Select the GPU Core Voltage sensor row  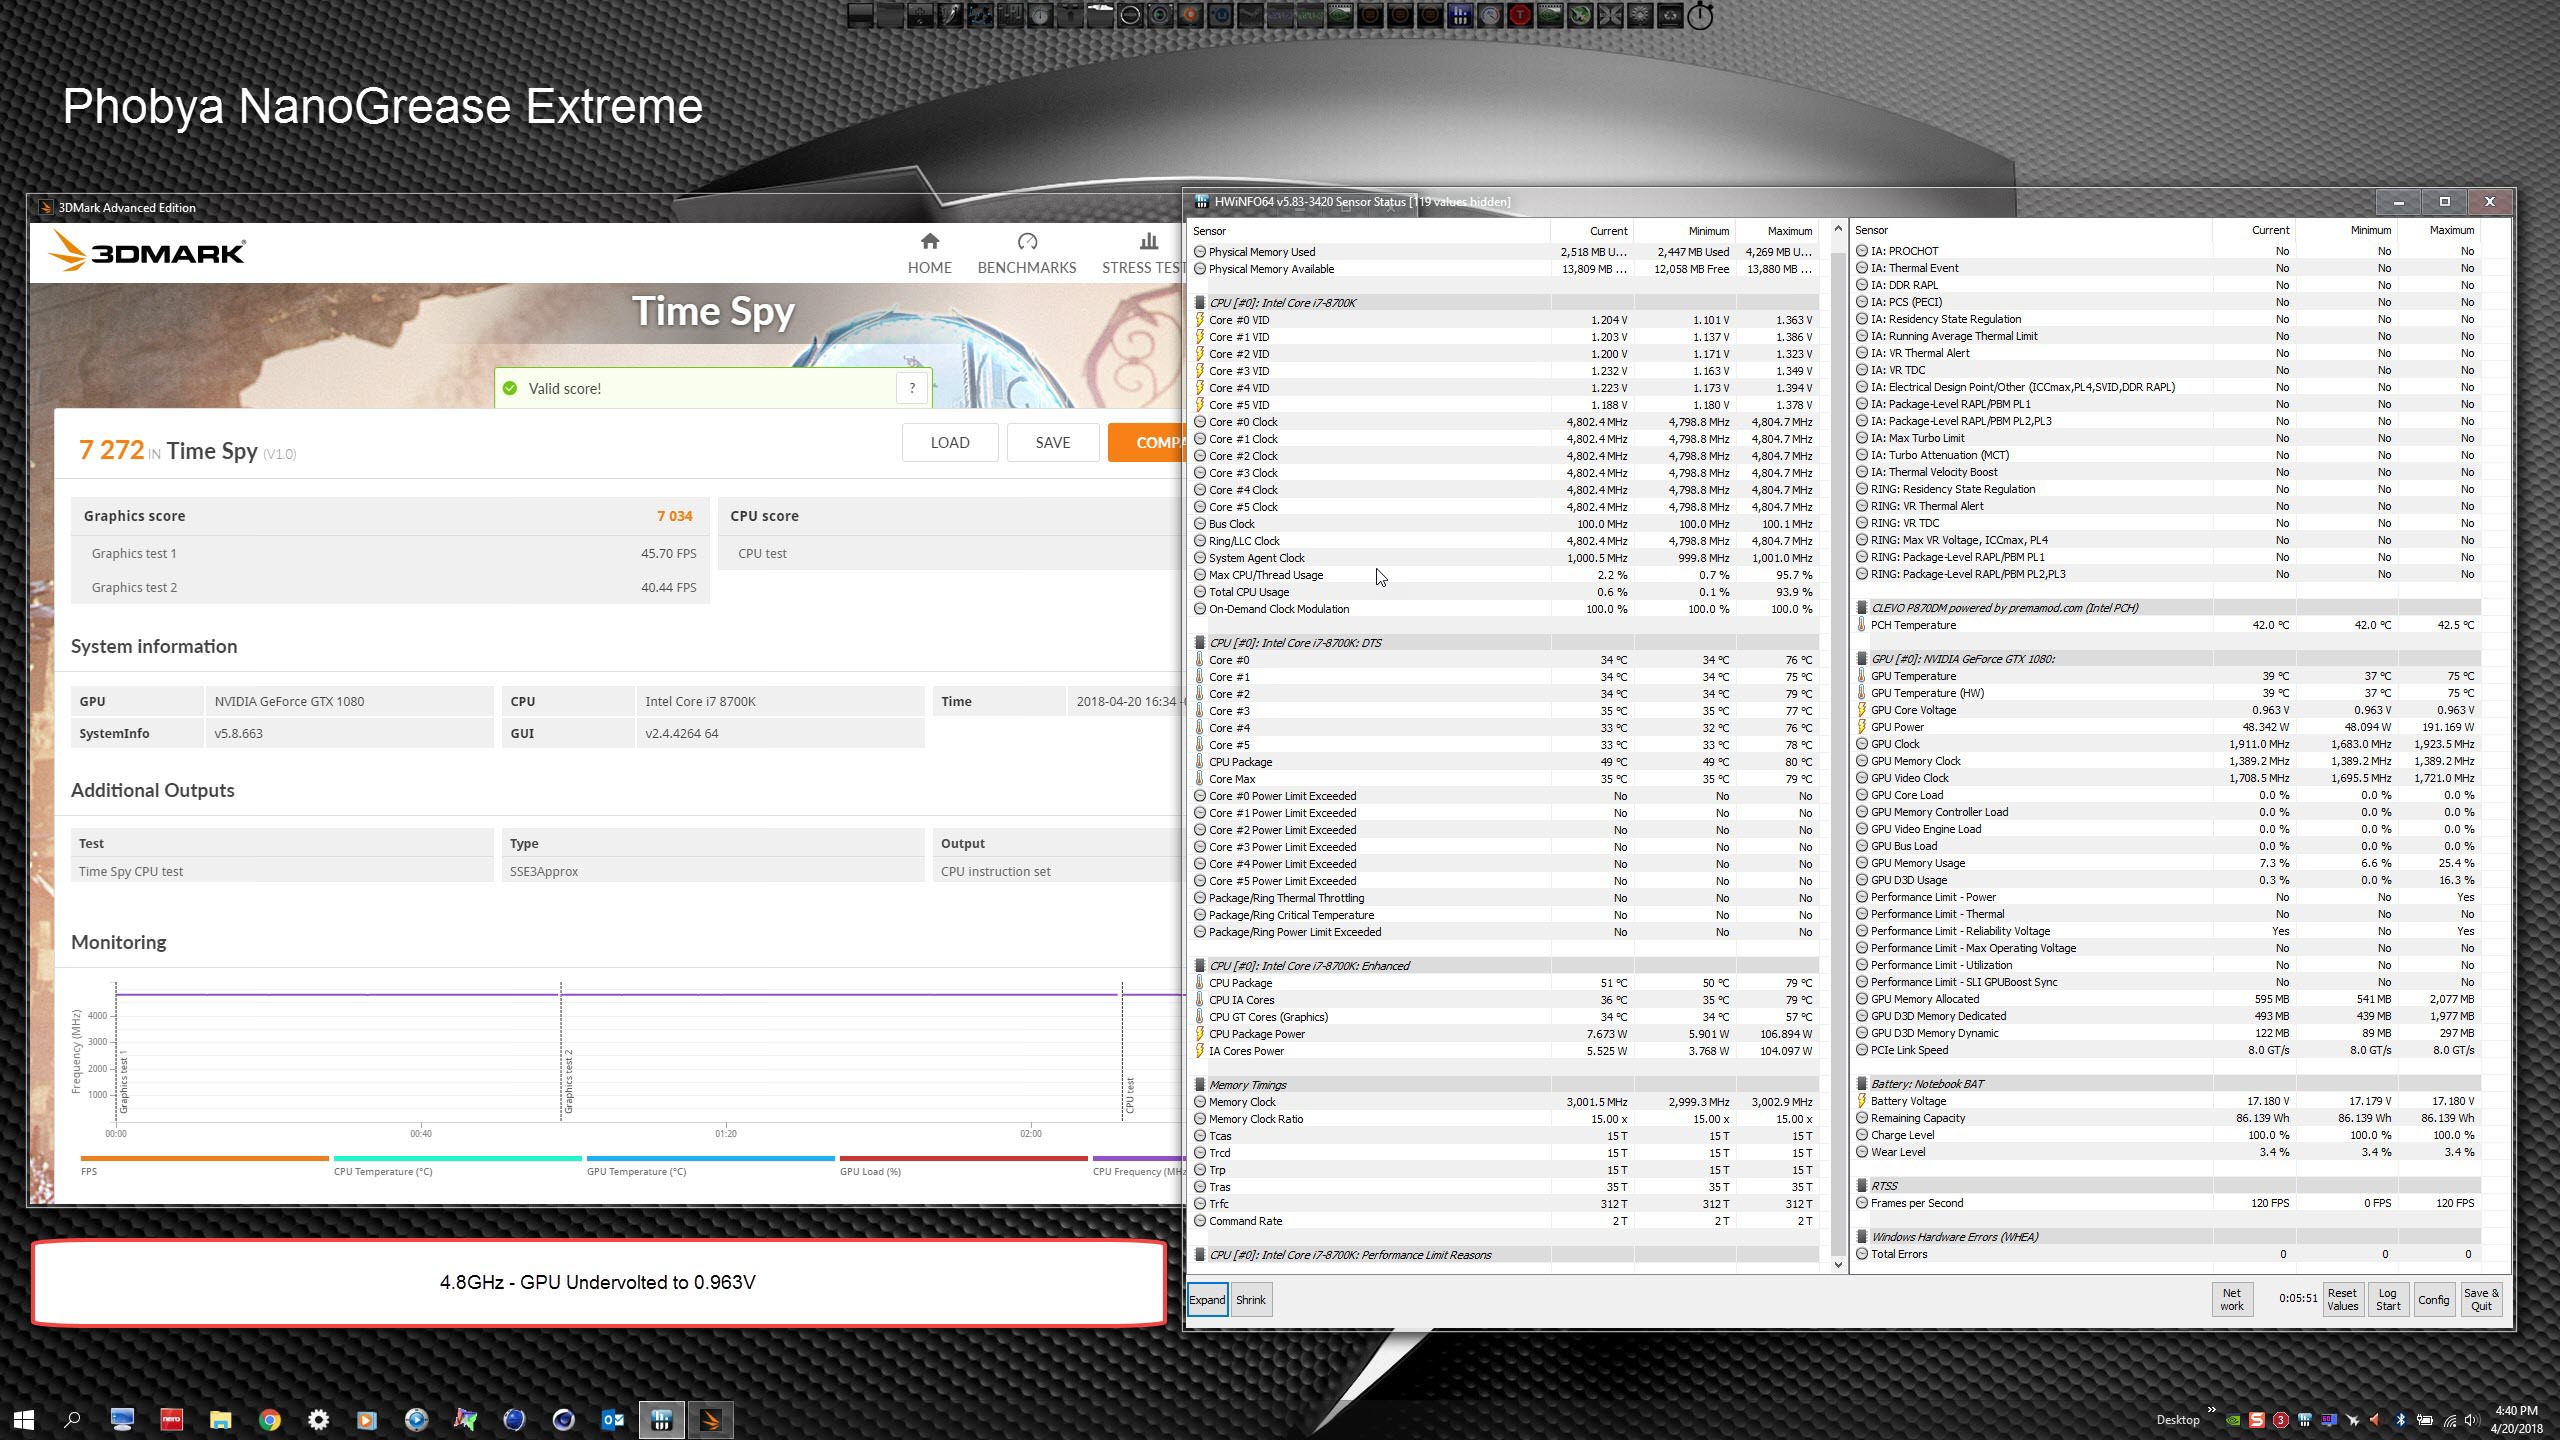click(2167, 710)
